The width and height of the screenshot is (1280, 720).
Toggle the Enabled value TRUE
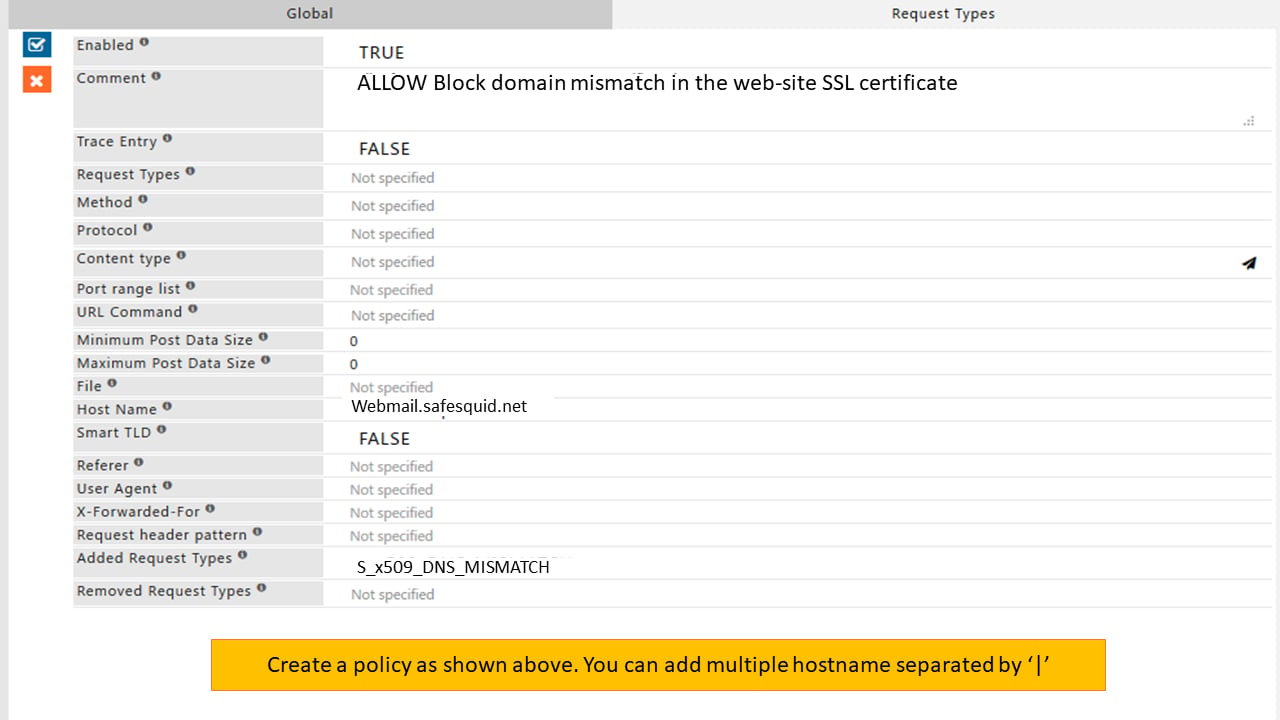[381, 53]
